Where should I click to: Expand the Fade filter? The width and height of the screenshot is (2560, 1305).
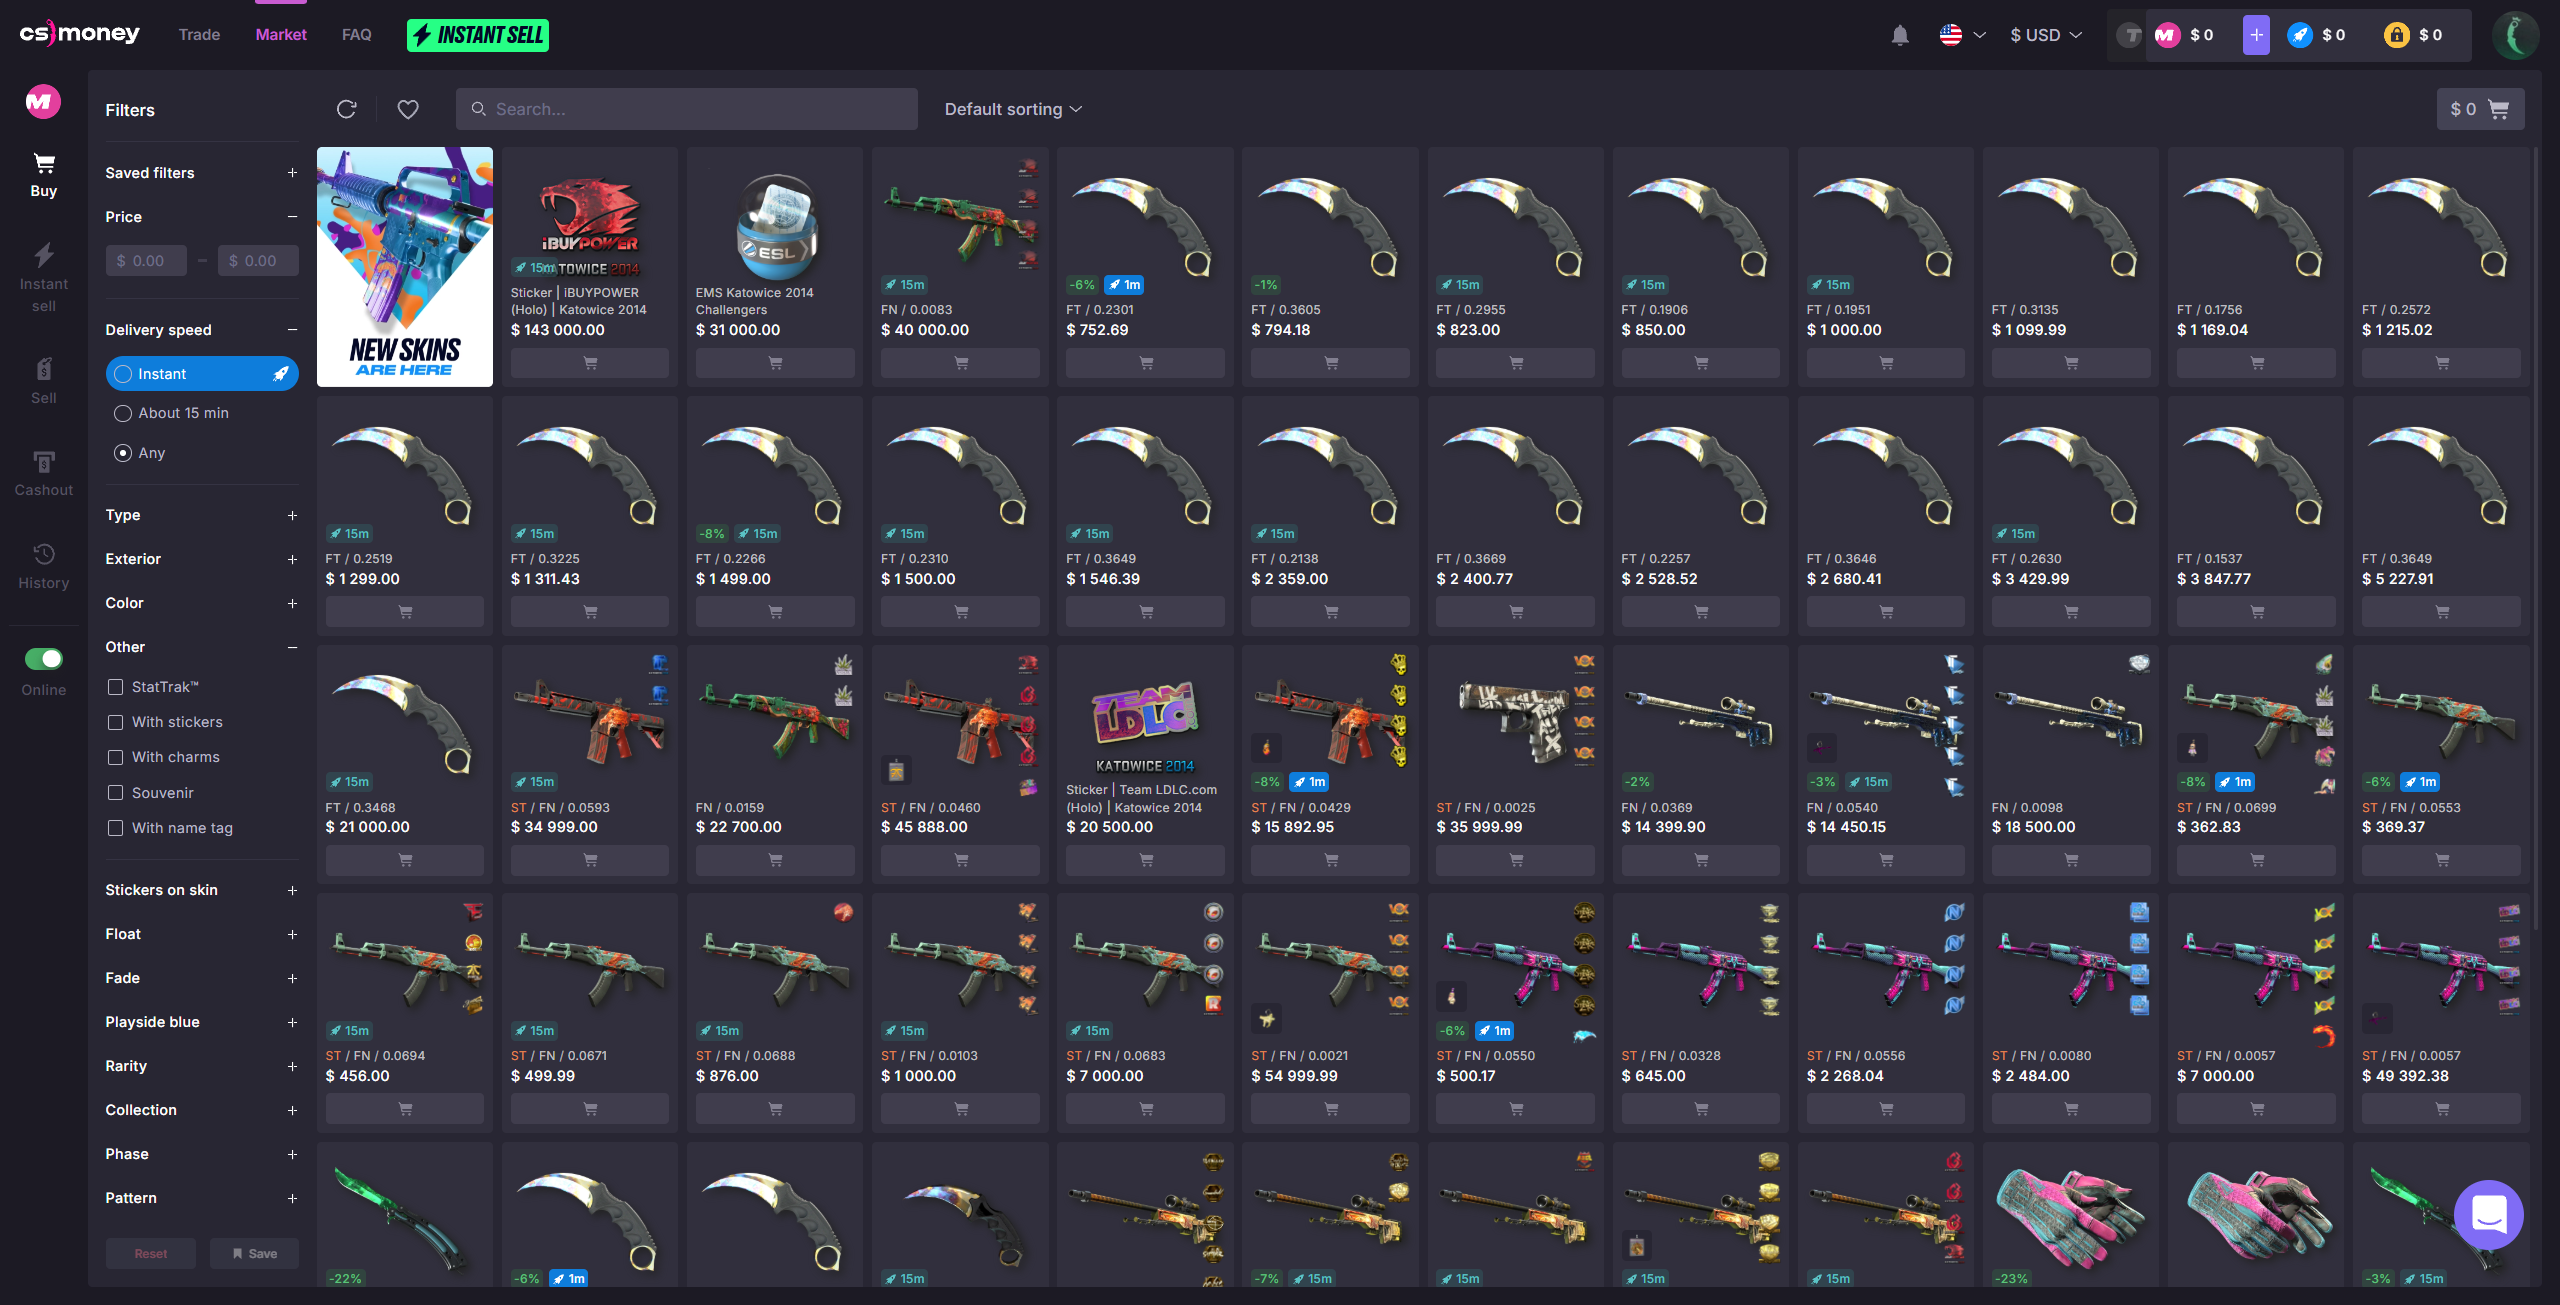[x=202, y=978]
